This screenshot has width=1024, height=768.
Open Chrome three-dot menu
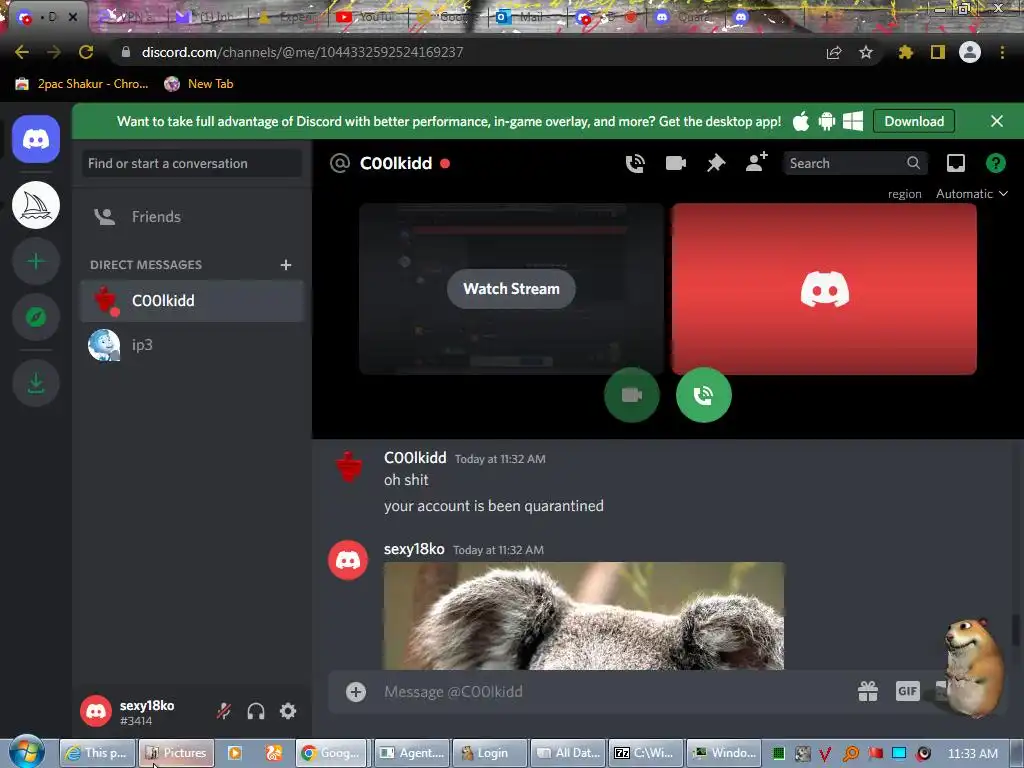tap(1002, 52)
